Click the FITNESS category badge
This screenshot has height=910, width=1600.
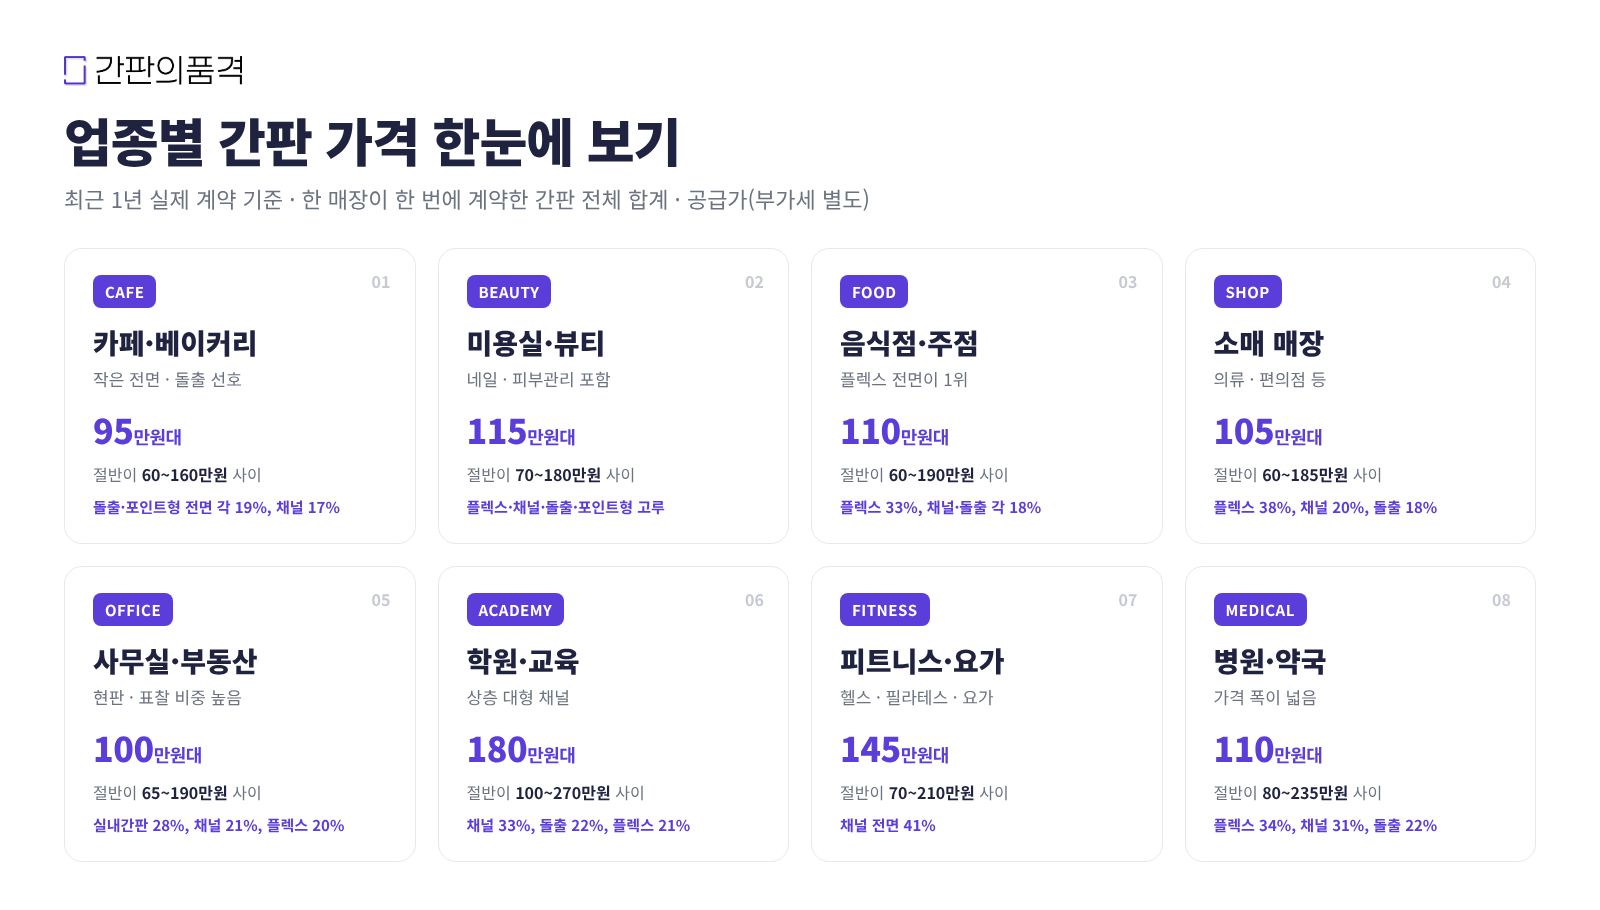tap(885, 610)
